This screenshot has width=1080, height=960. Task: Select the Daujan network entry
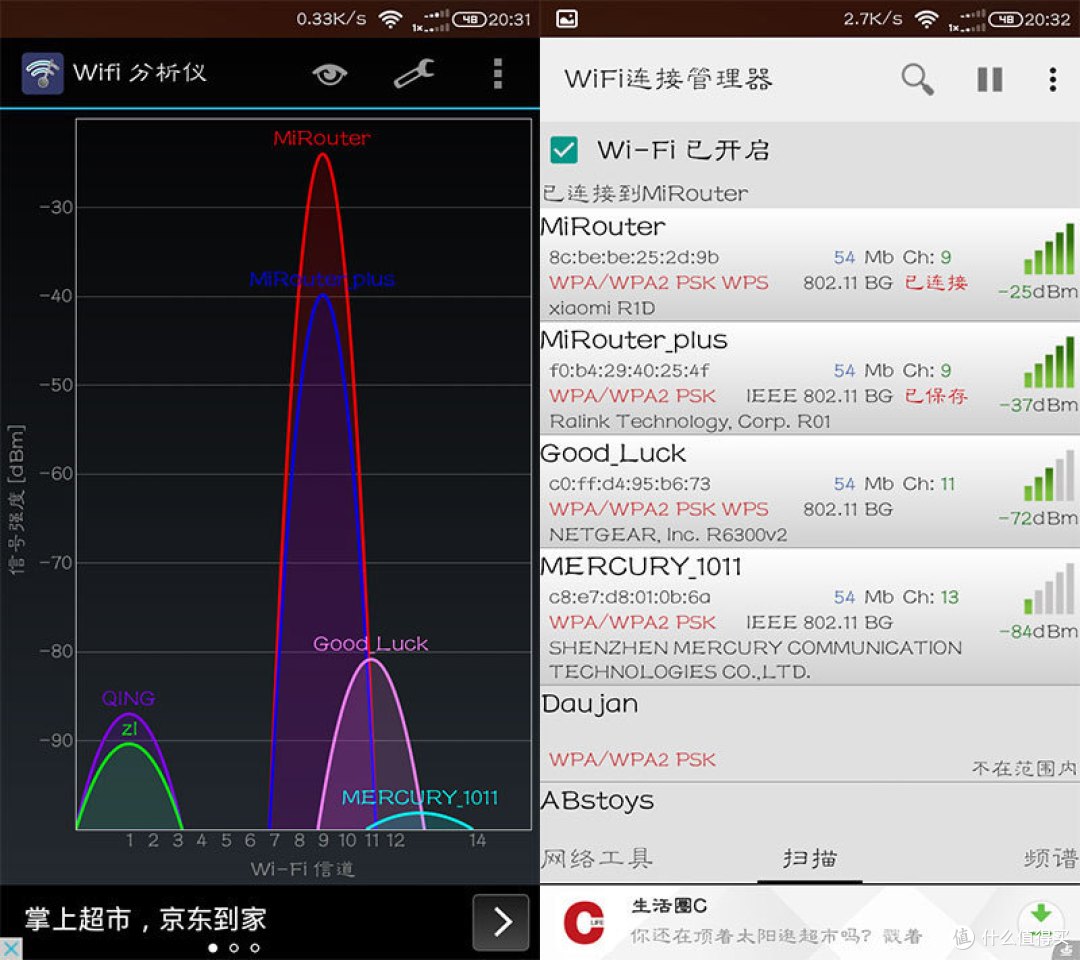point(810,733)
